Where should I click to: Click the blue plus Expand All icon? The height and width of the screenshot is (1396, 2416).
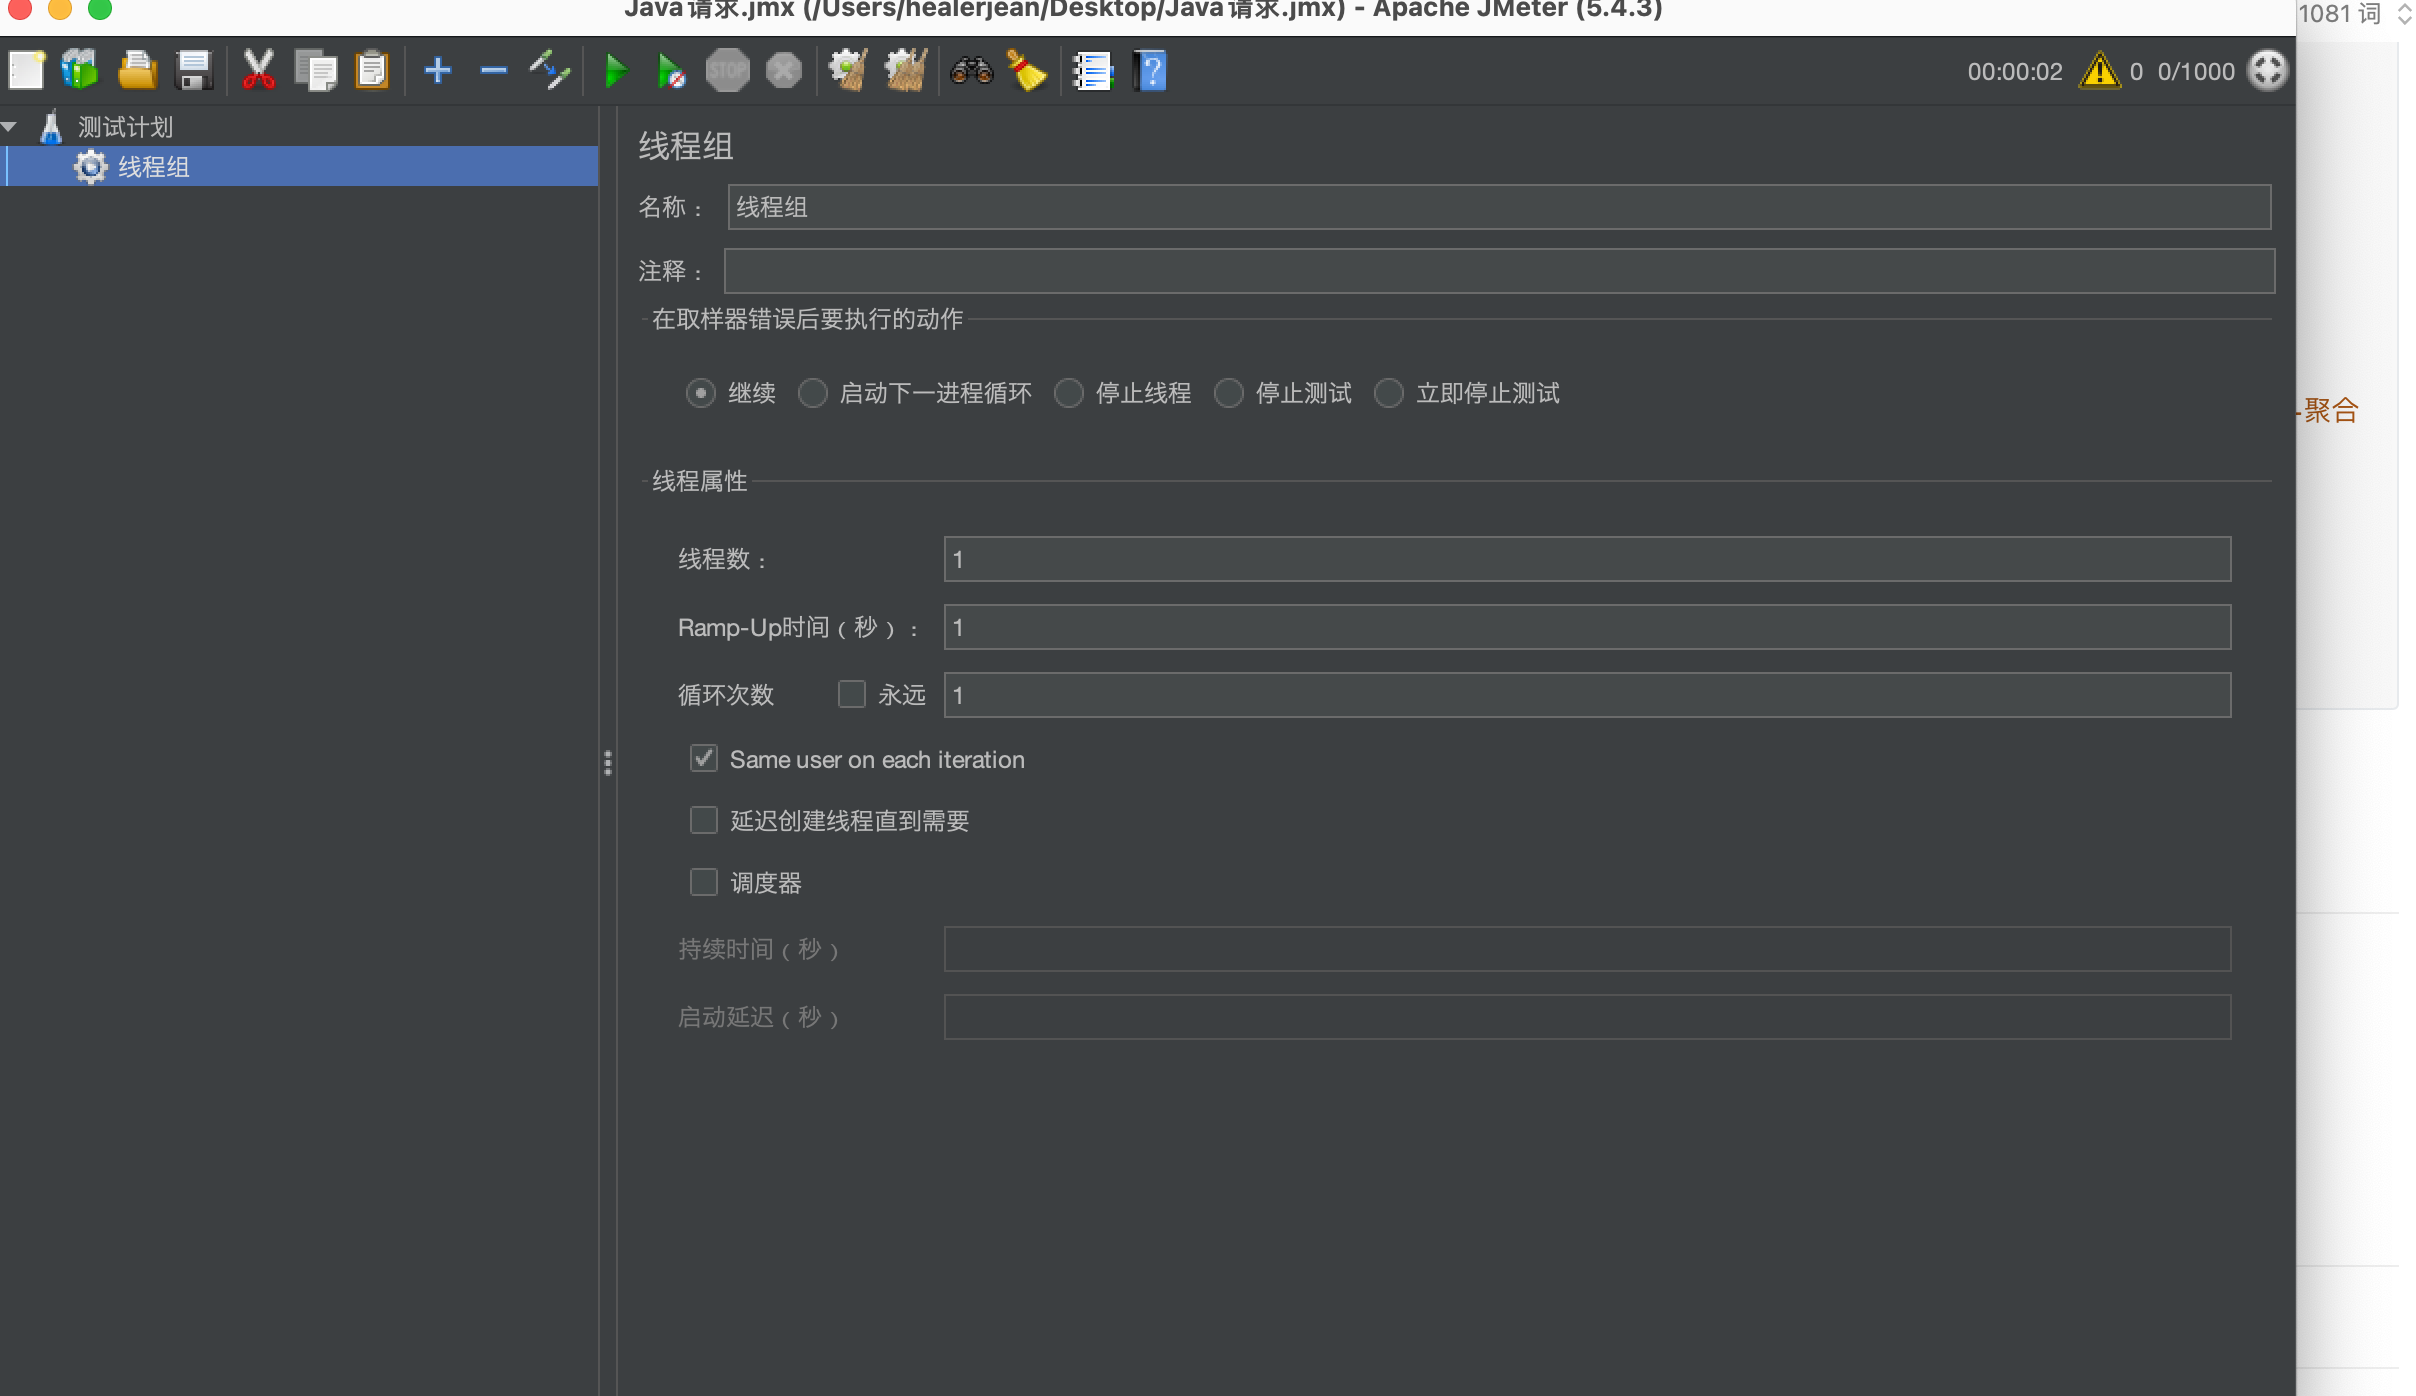438,71
